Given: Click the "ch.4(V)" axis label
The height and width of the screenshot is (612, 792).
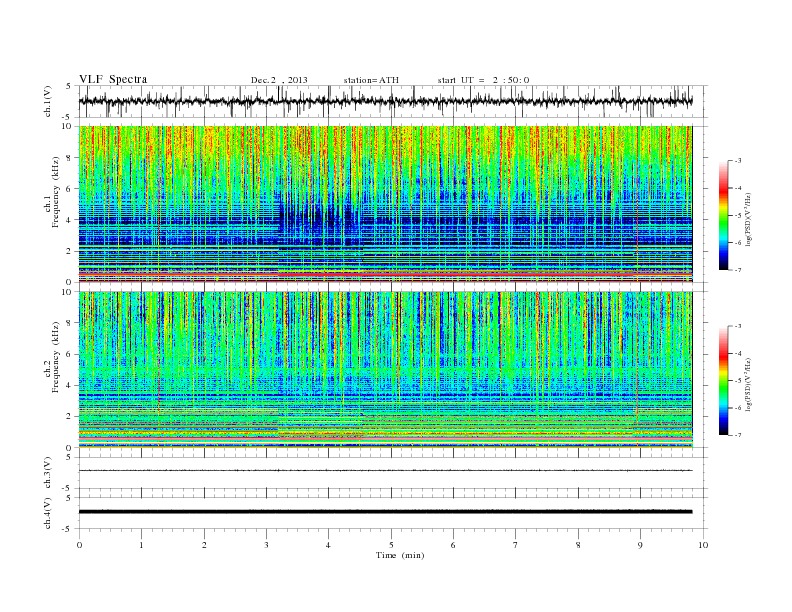Looking at the screenshot, I should tap(48, 513).
